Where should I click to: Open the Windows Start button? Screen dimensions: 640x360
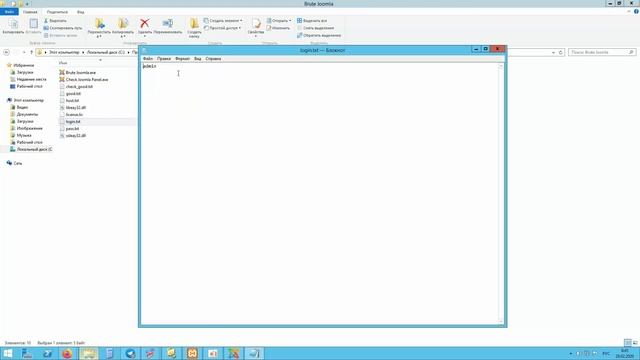coord(8,353)
